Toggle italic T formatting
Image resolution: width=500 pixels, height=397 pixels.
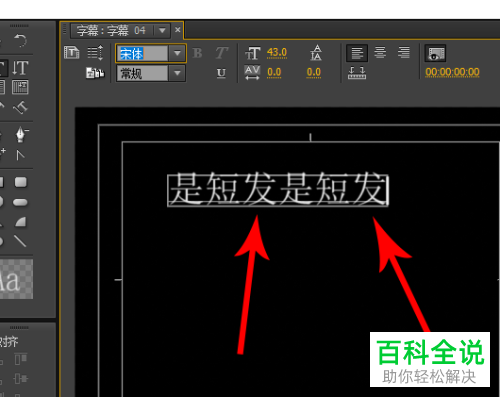click(221, 53)
